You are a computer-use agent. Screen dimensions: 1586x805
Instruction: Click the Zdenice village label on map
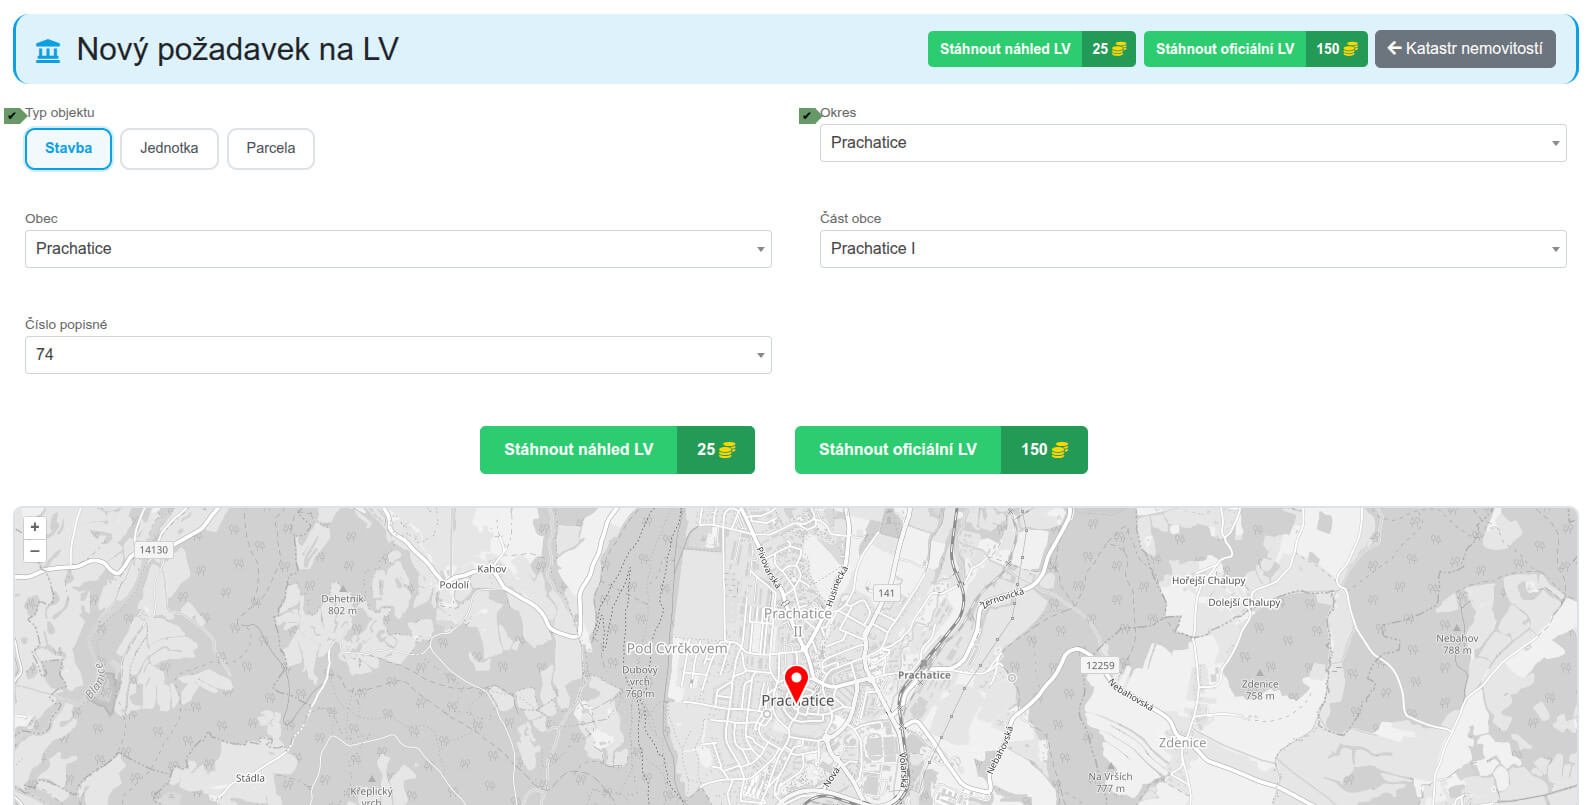pyautogui.click(x=1182, y=743)
